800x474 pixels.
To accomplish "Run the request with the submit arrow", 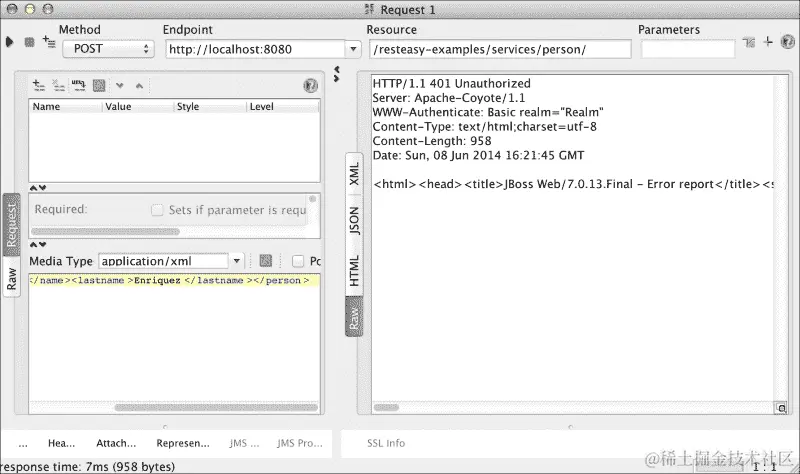I will coord(9,42).
